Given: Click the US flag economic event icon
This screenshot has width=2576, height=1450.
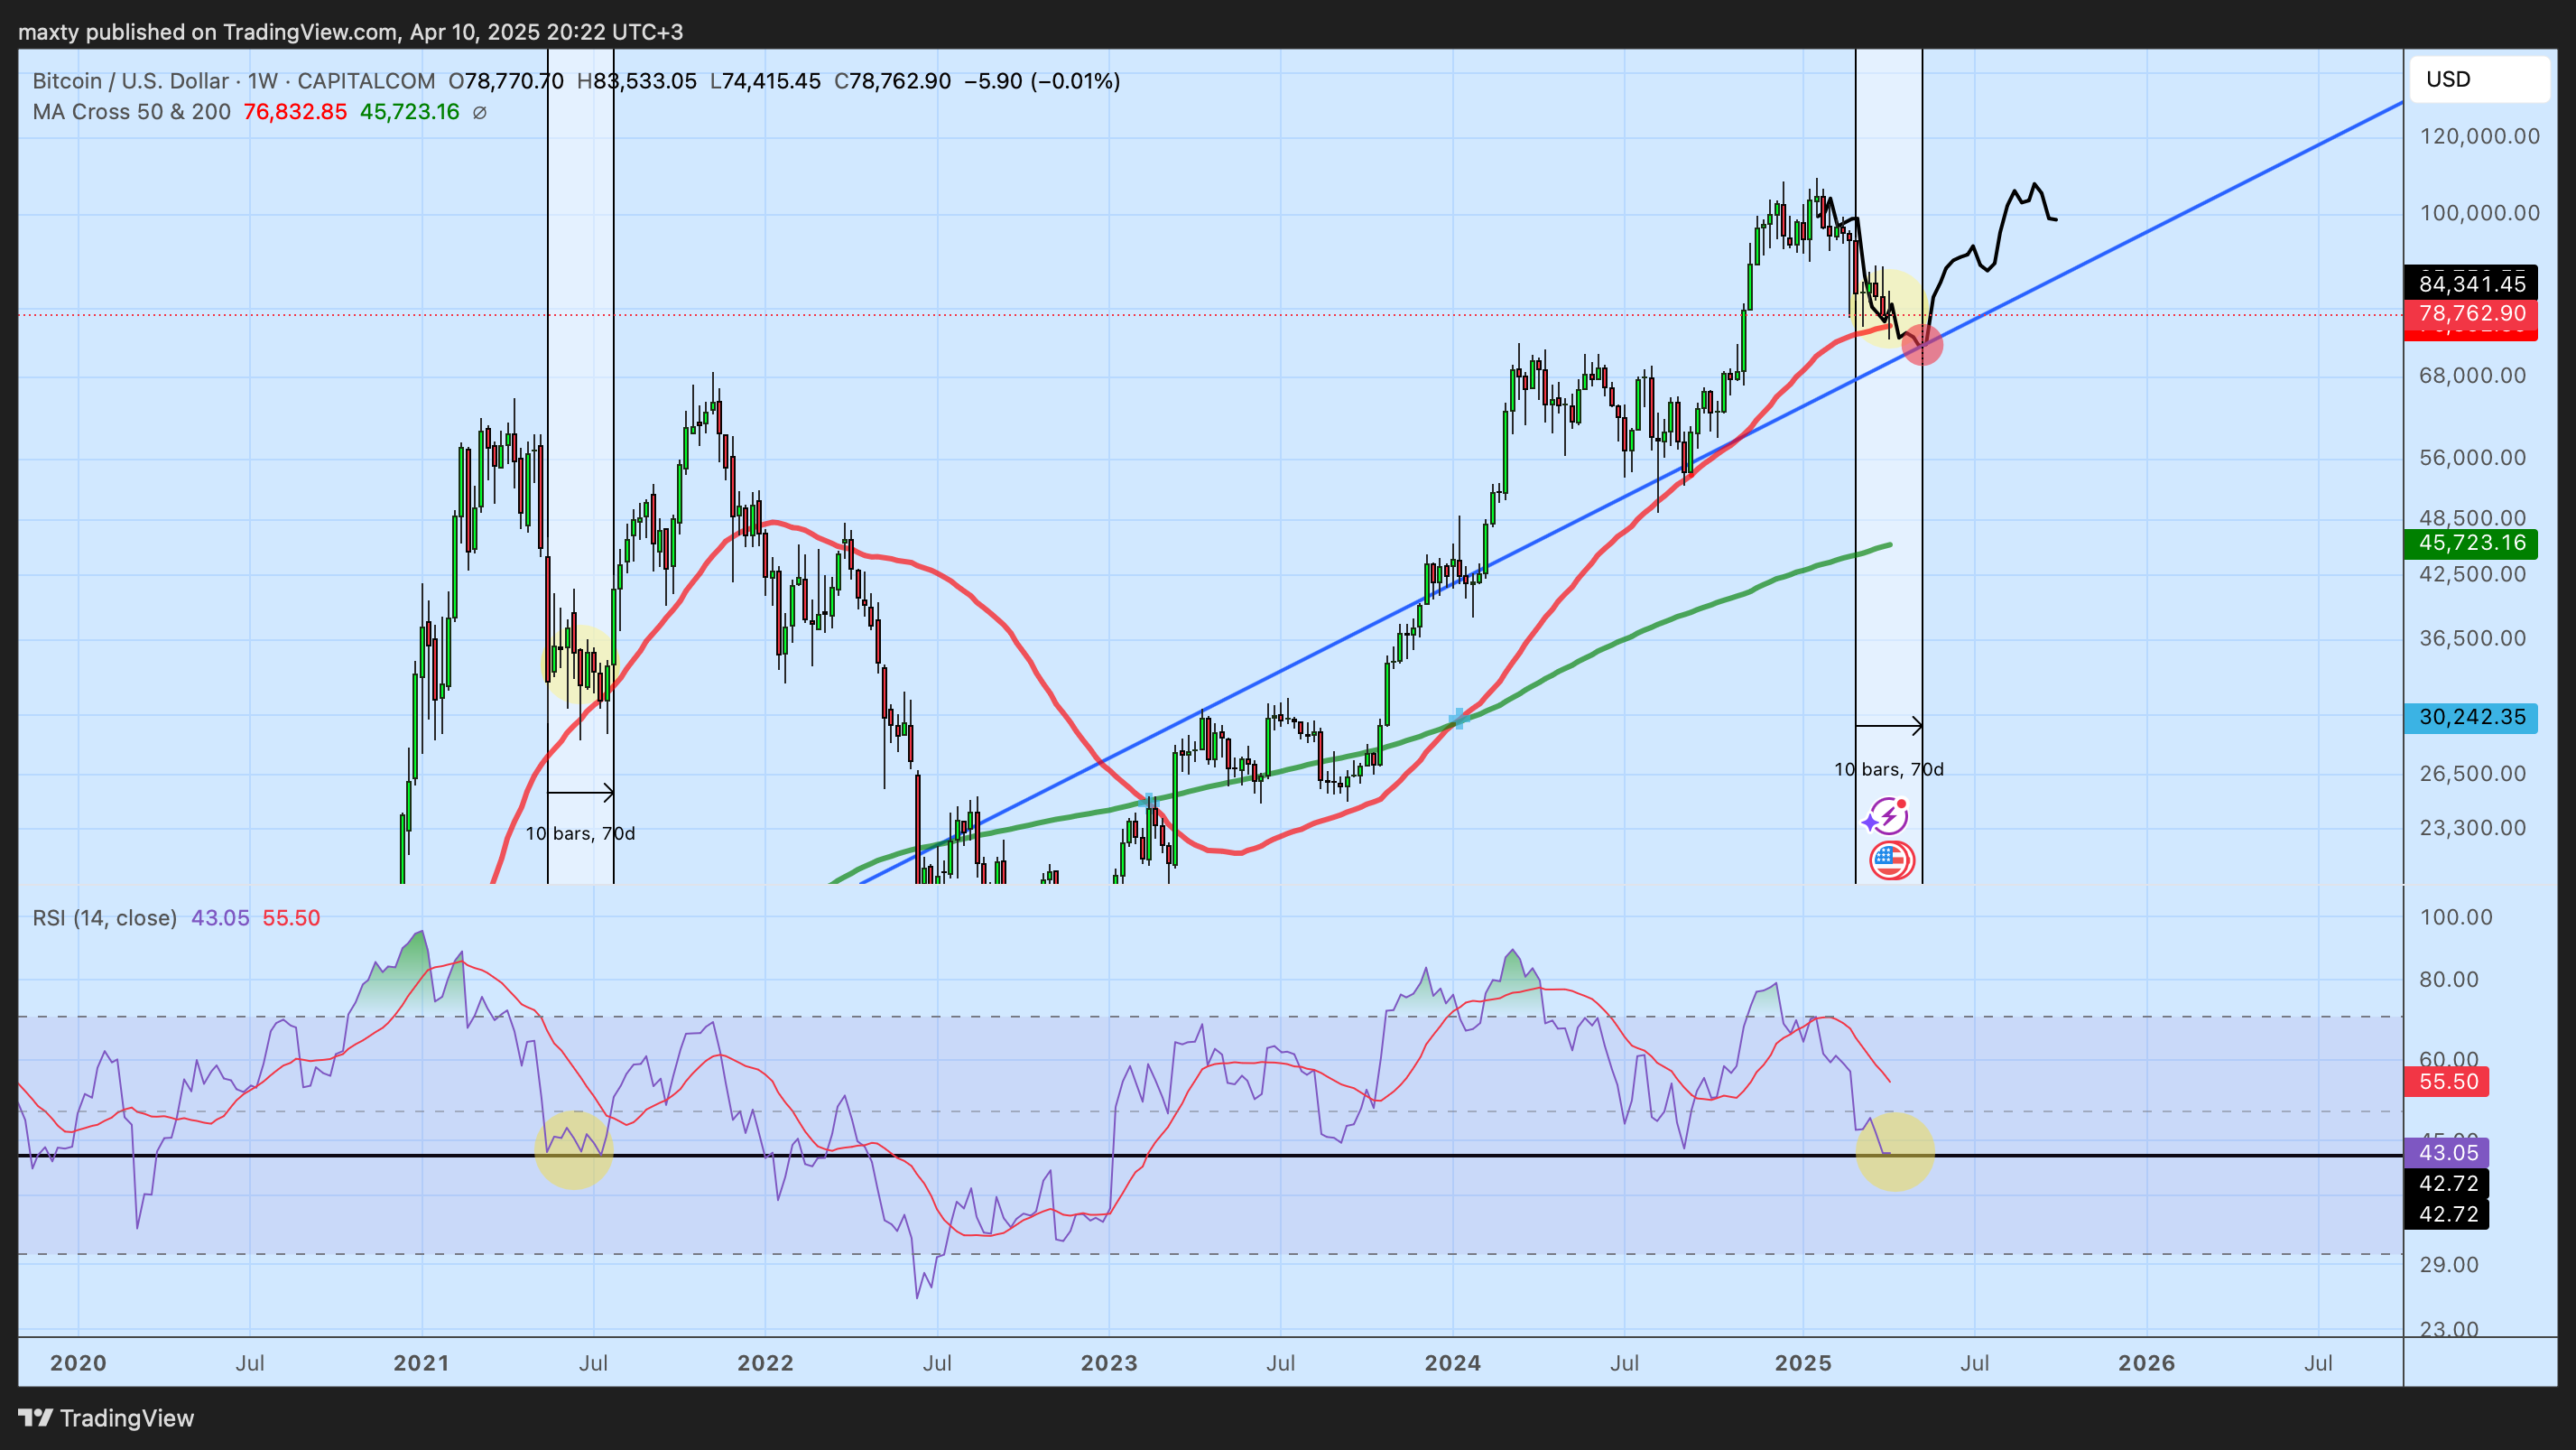Looking at the screenshot, I should pyautogui.click(x=1890, y=860).
